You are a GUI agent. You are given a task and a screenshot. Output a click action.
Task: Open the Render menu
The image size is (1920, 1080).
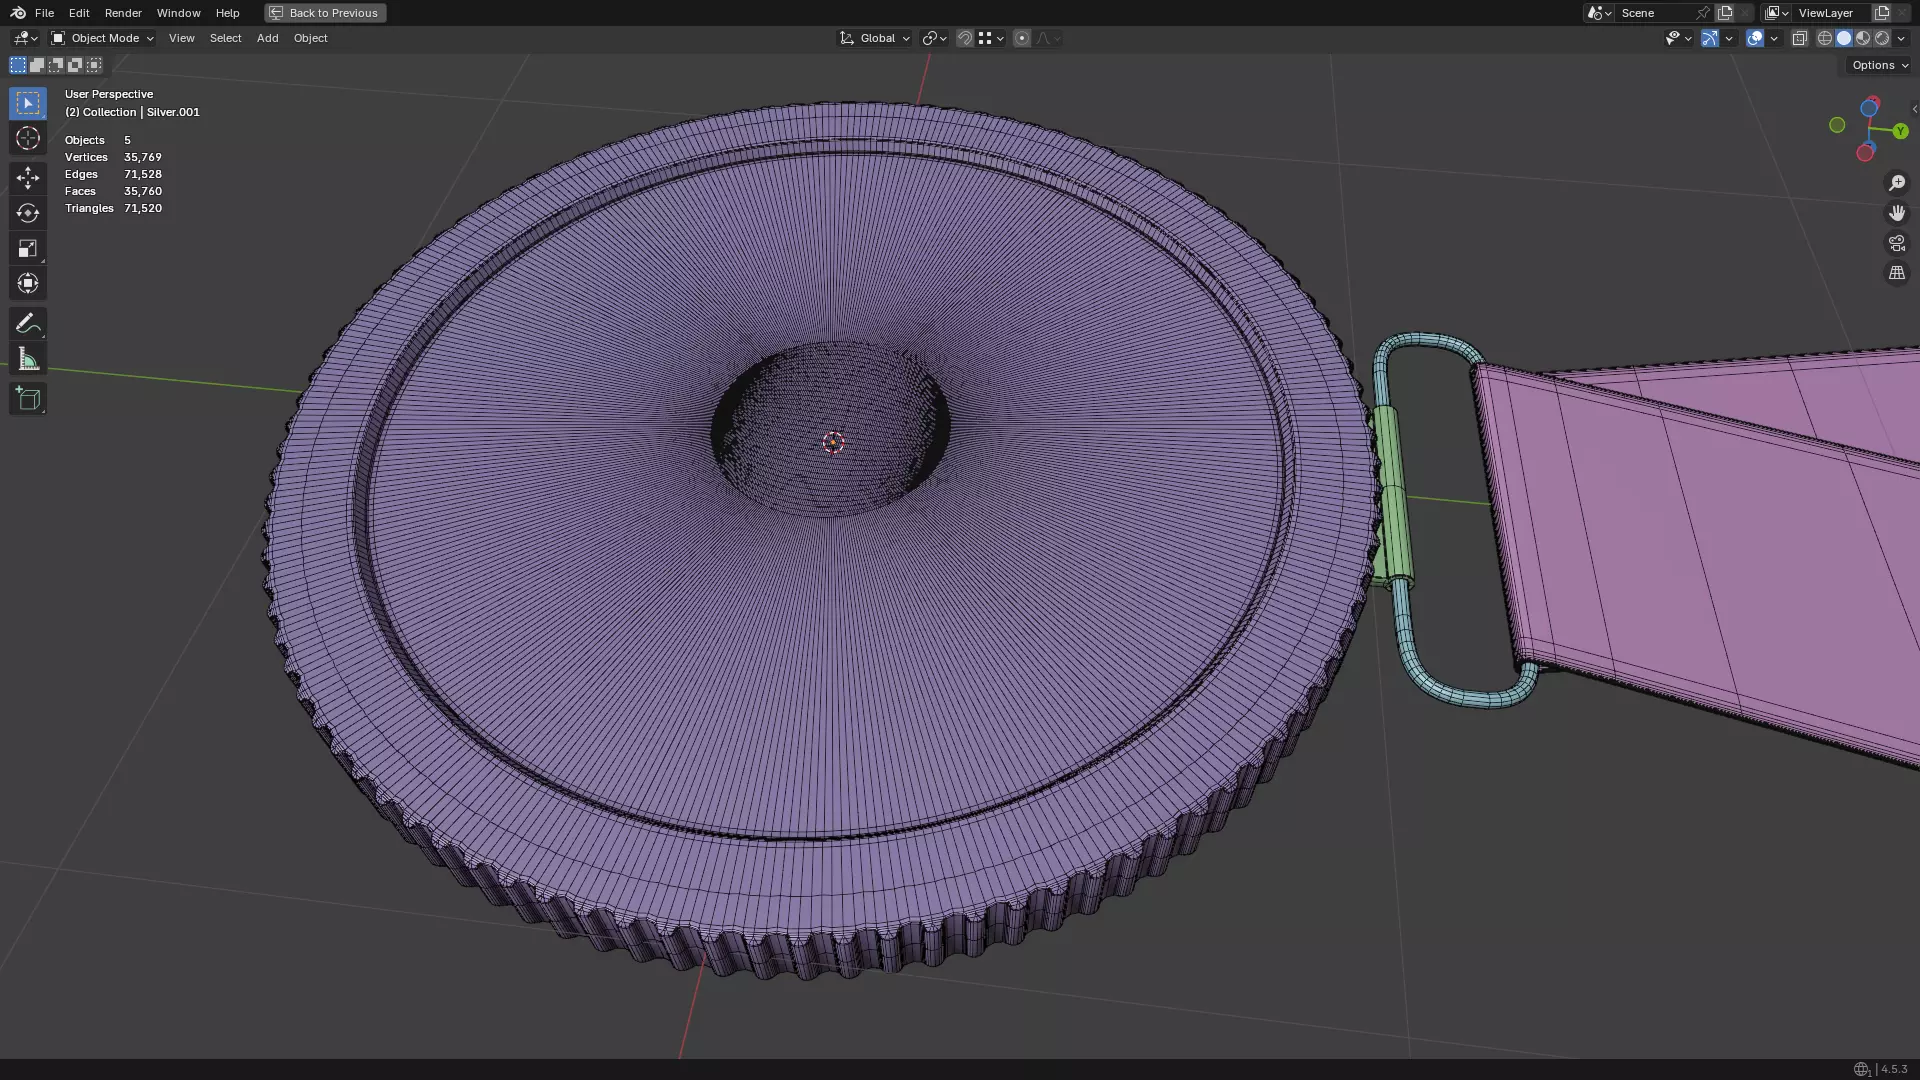tap(123, 13)
